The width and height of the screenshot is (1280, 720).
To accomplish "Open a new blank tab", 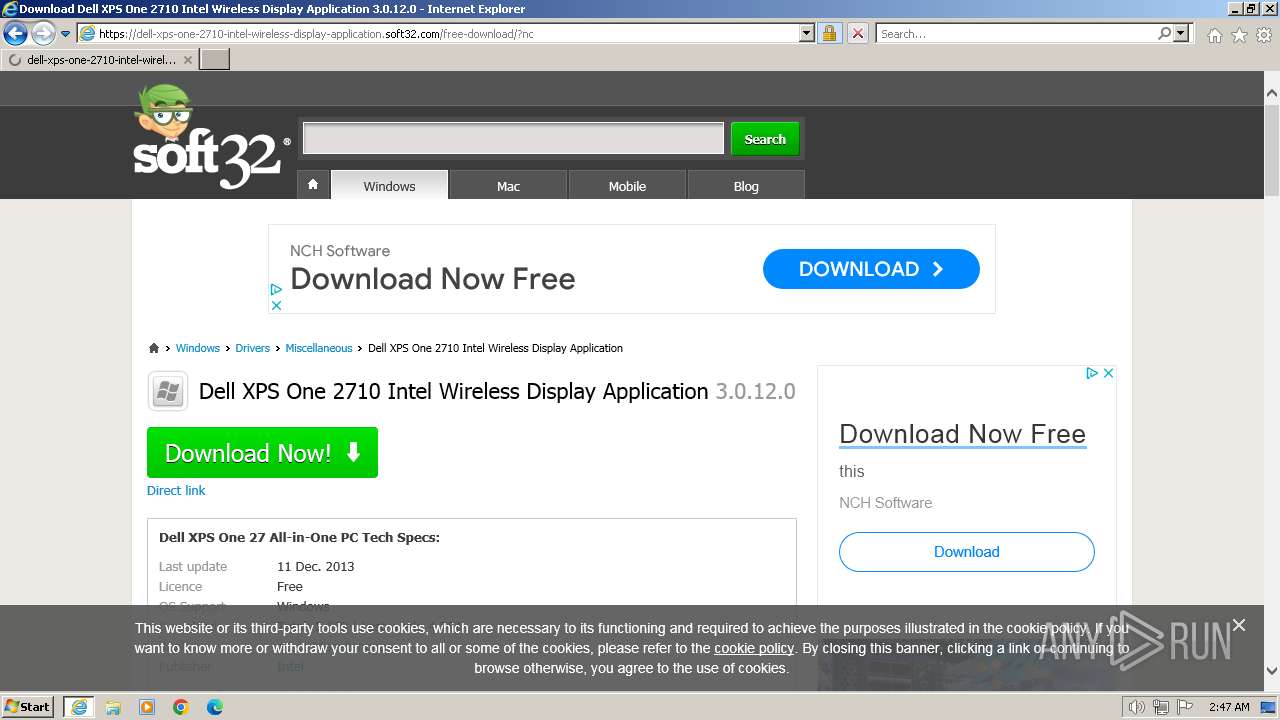I will (x=215, y=60).
